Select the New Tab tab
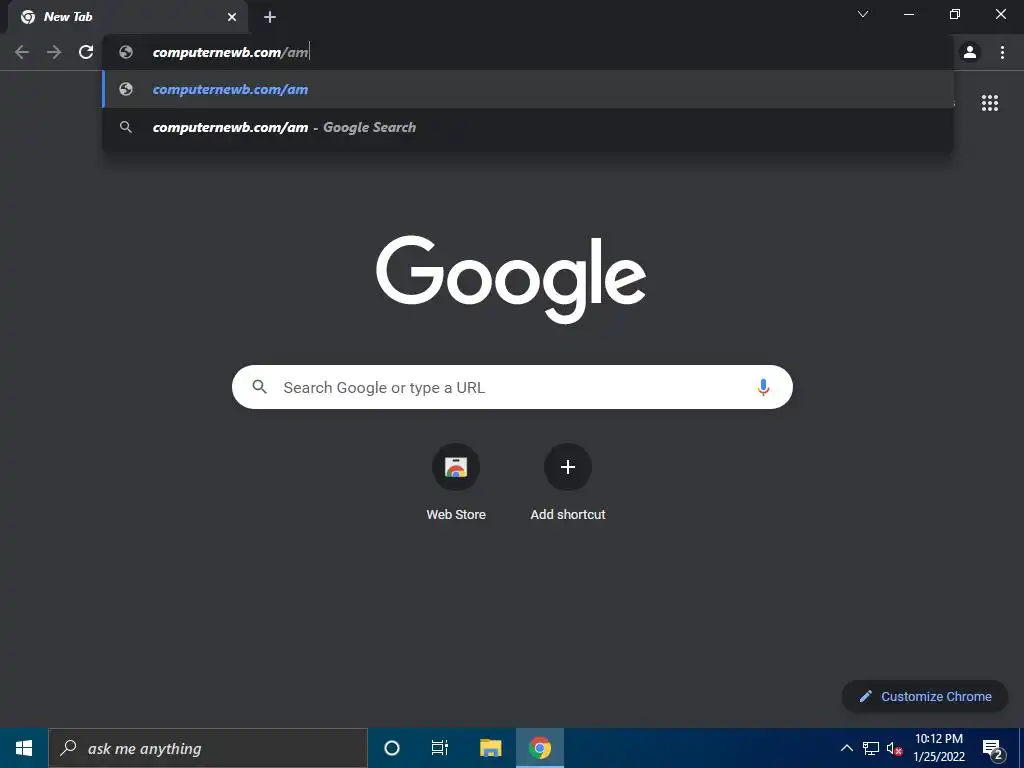The height and width of the screenshot is (768, 1024). tap(127, 17)
